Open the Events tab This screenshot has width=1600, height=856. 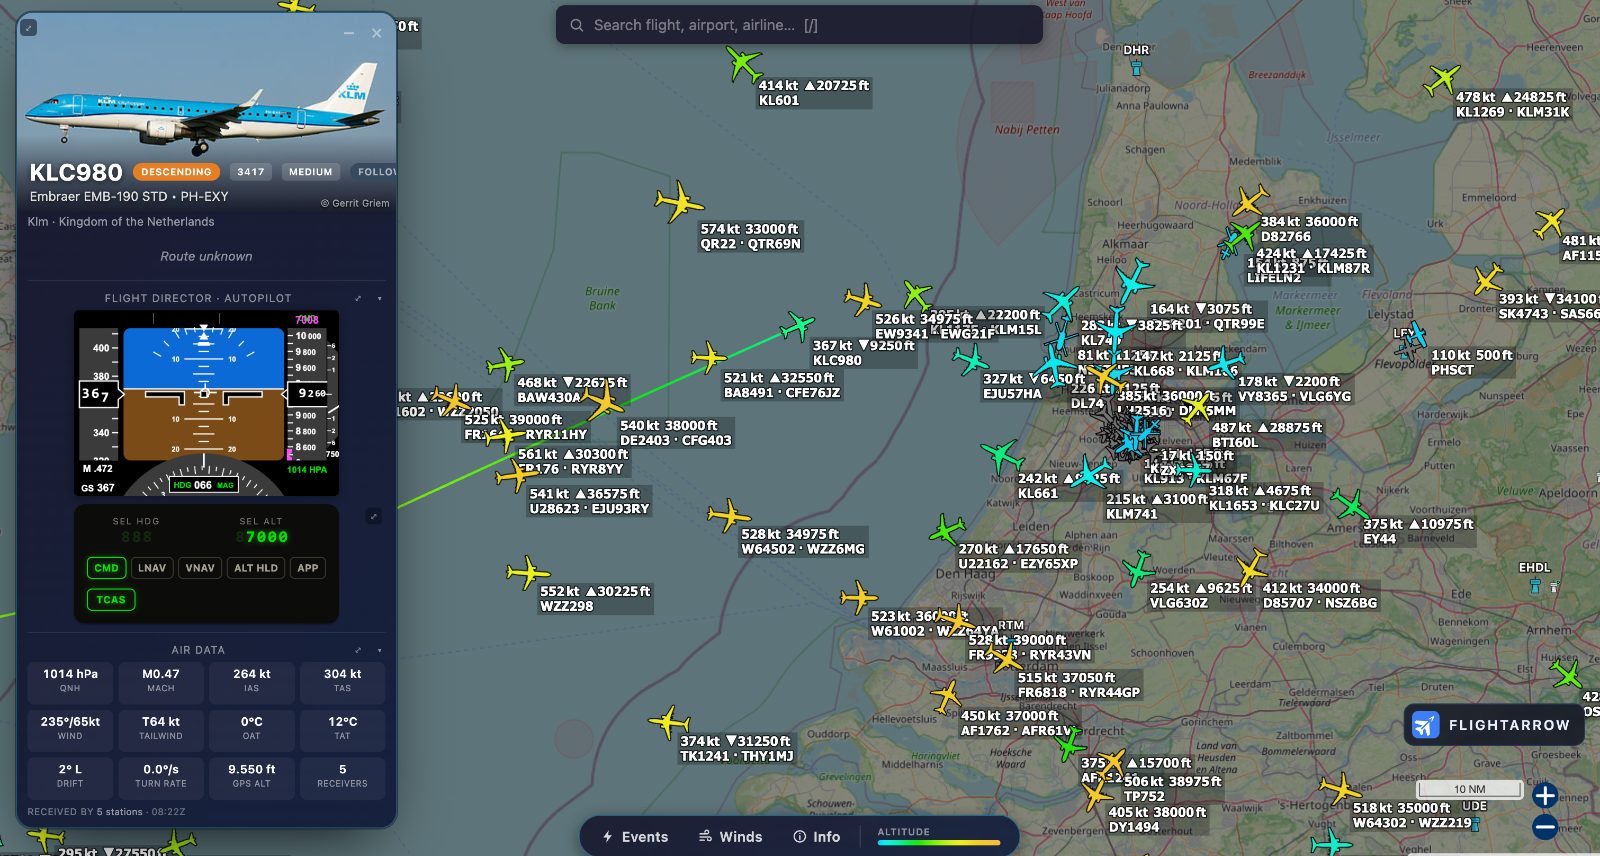(635, 837)
